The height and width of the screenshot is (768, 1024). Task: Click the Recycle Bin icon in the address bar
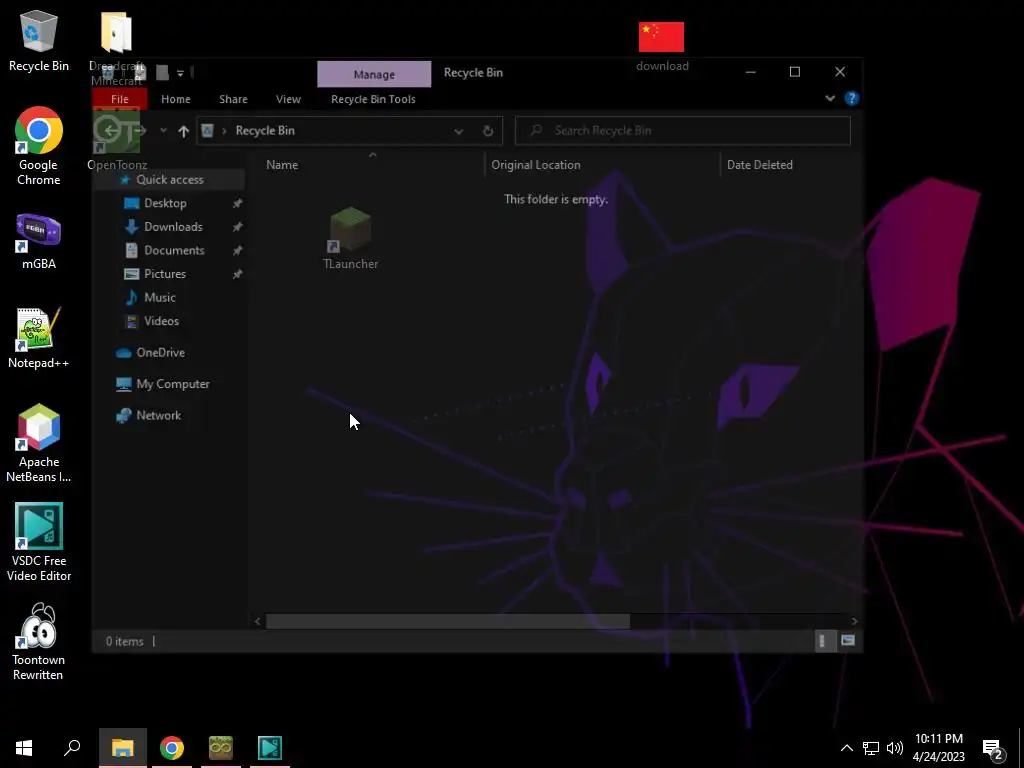[208, 131]
